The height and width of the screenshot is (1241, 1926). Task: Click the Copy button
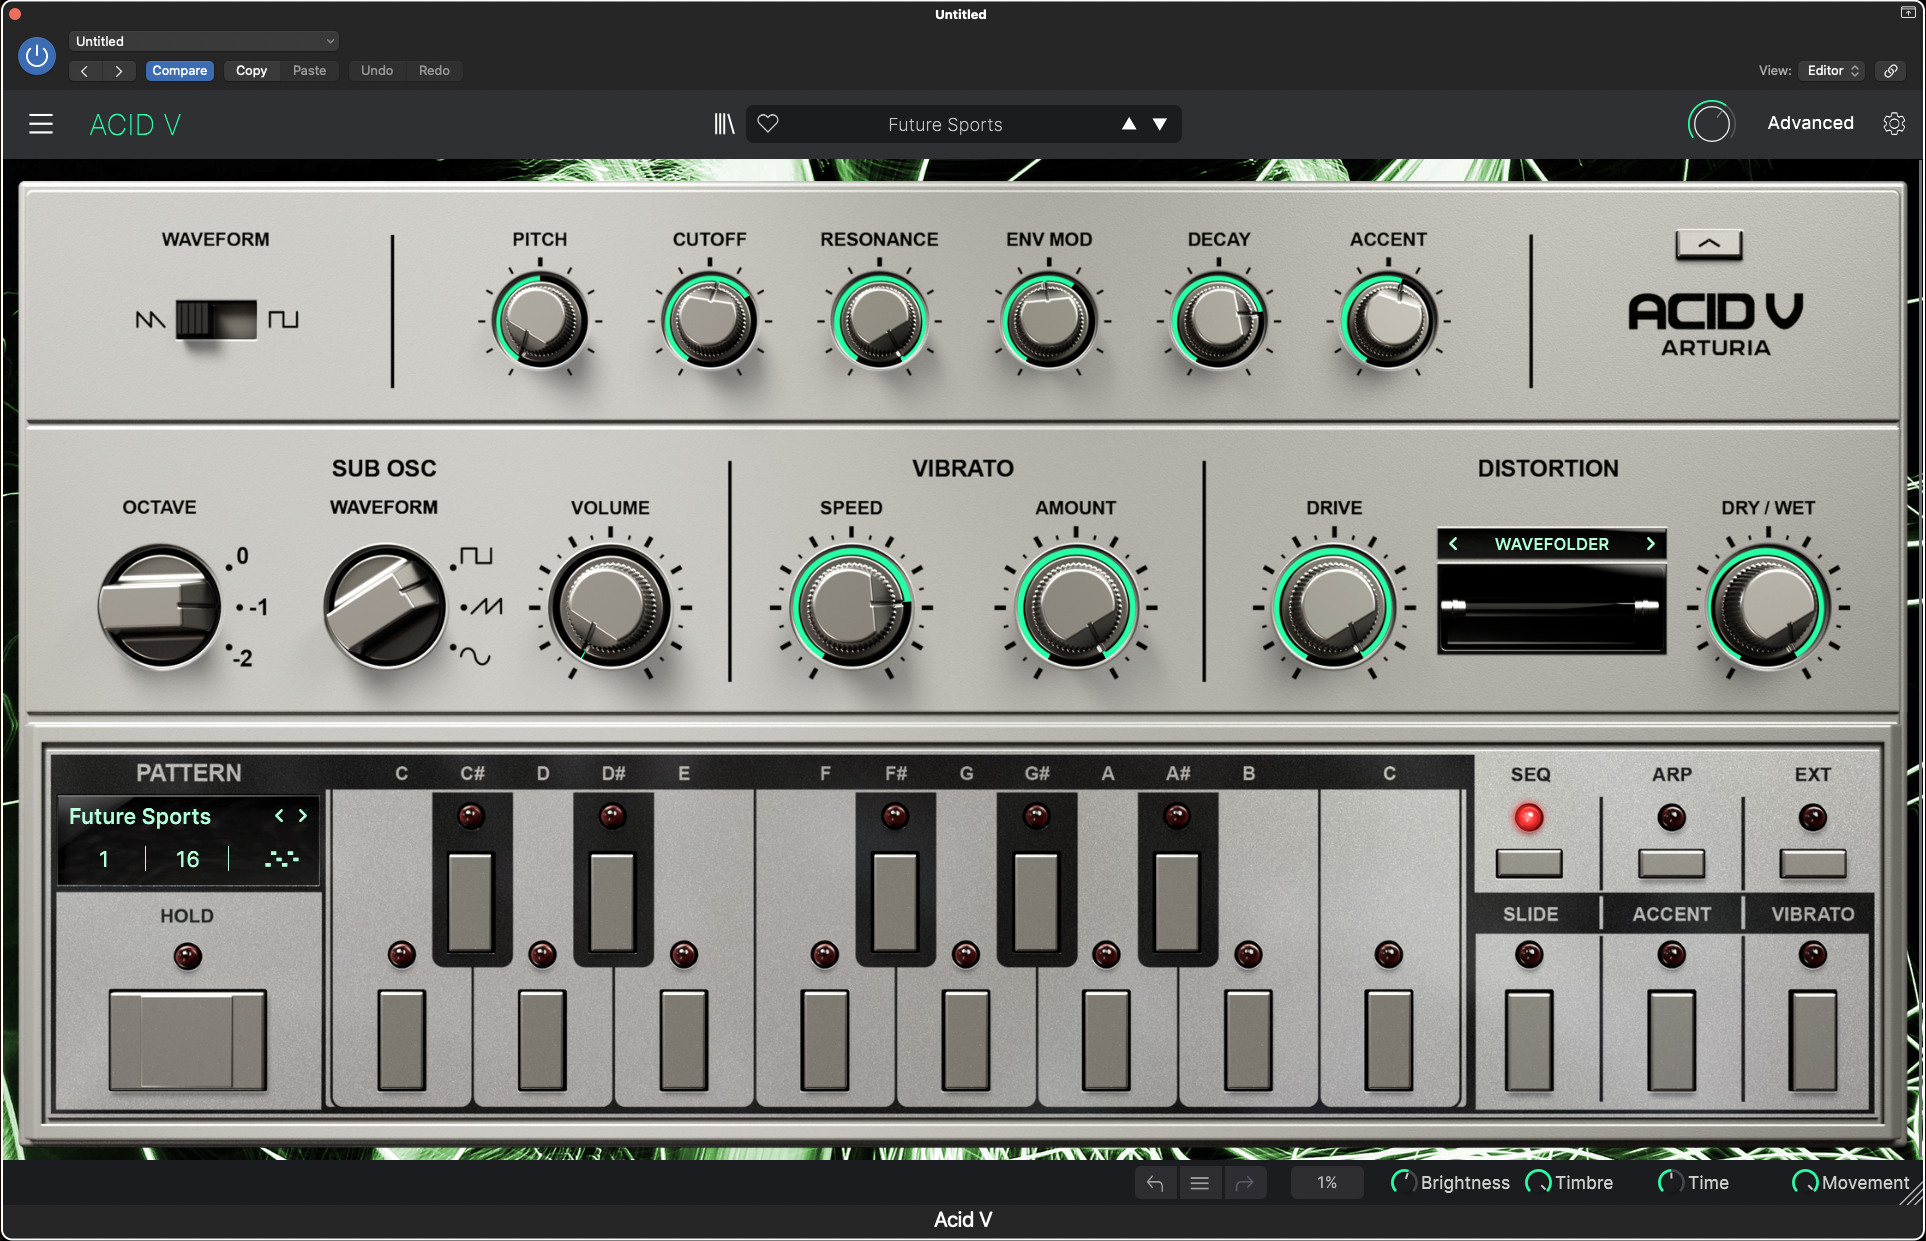[x=251, y=70]
